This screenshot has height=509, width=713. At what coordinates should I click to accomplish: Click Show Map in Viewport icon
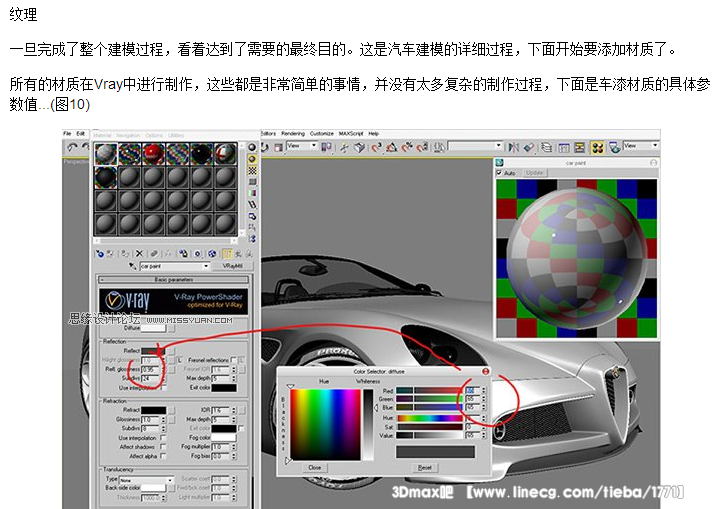212,254
